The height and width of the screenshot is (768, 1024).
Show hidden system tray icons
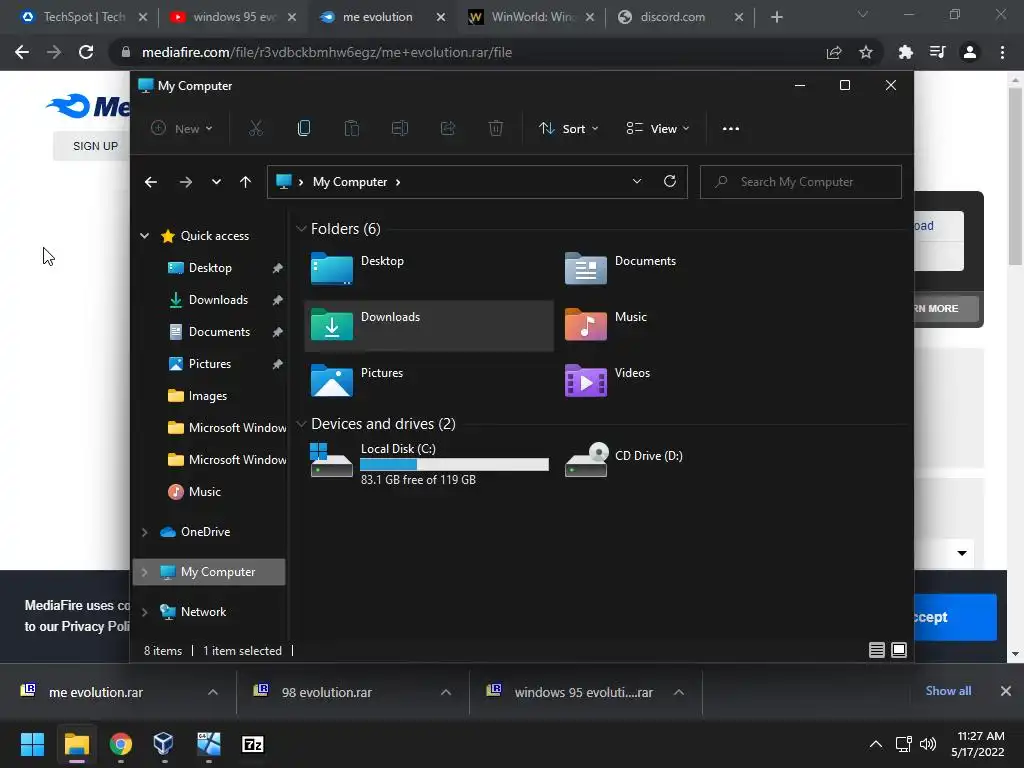click(876, 744)
